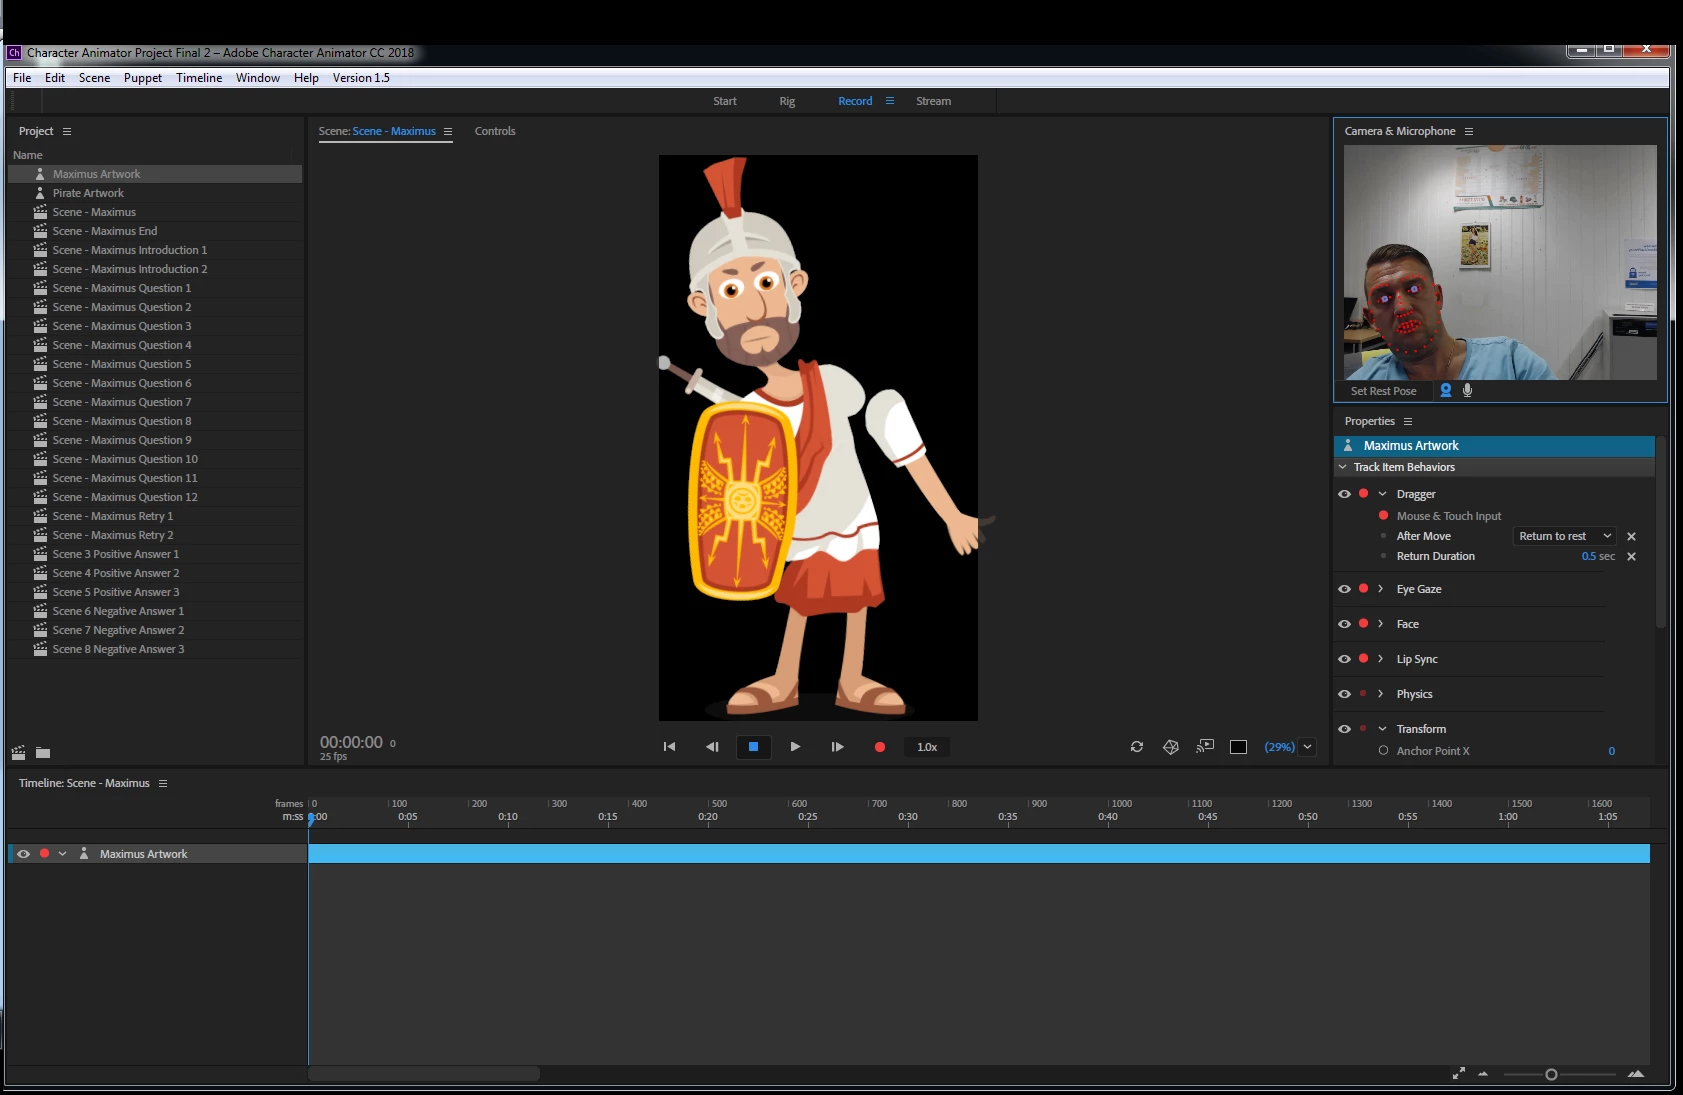Screen dimensions: 1683x1095
Task: Step back one frame
Action: (712, 747)
